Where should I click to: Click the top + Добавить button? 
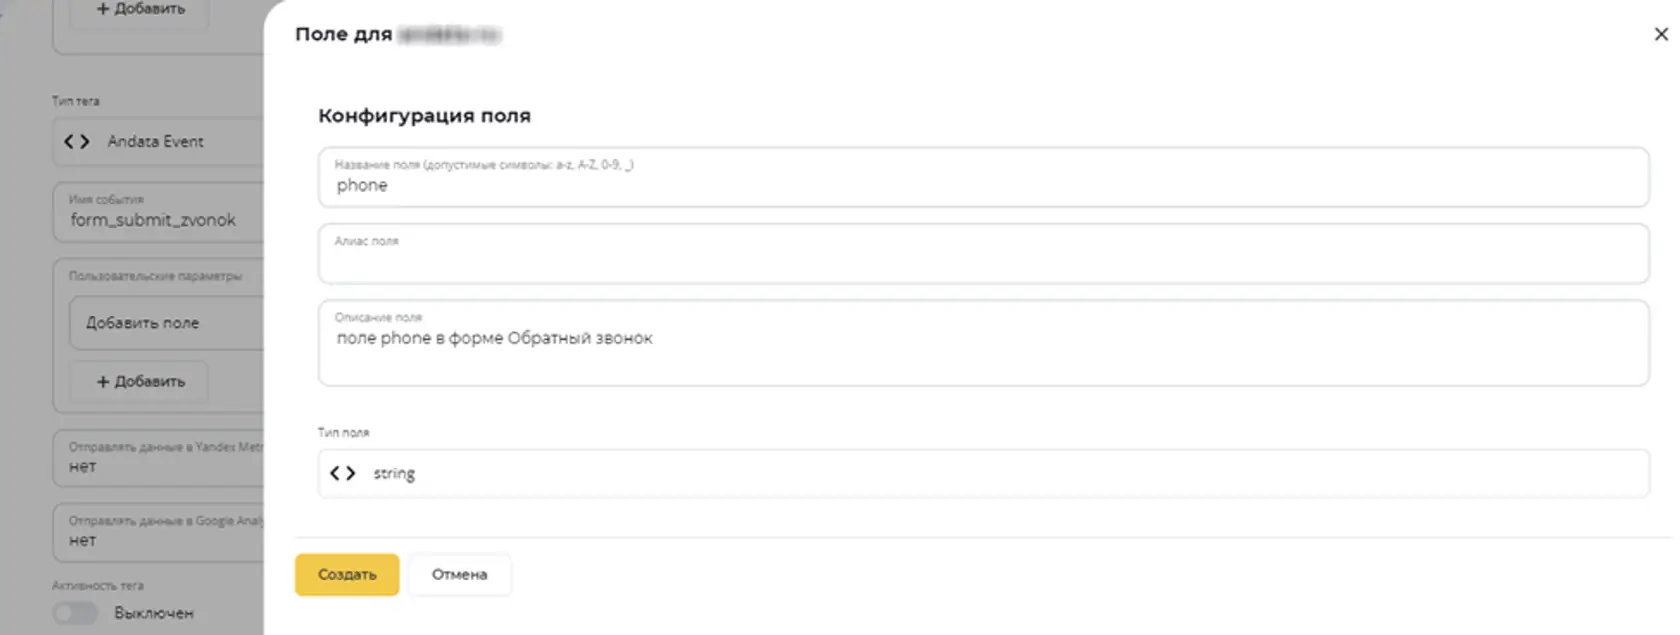pyautogui.click(x=139, y=10)
